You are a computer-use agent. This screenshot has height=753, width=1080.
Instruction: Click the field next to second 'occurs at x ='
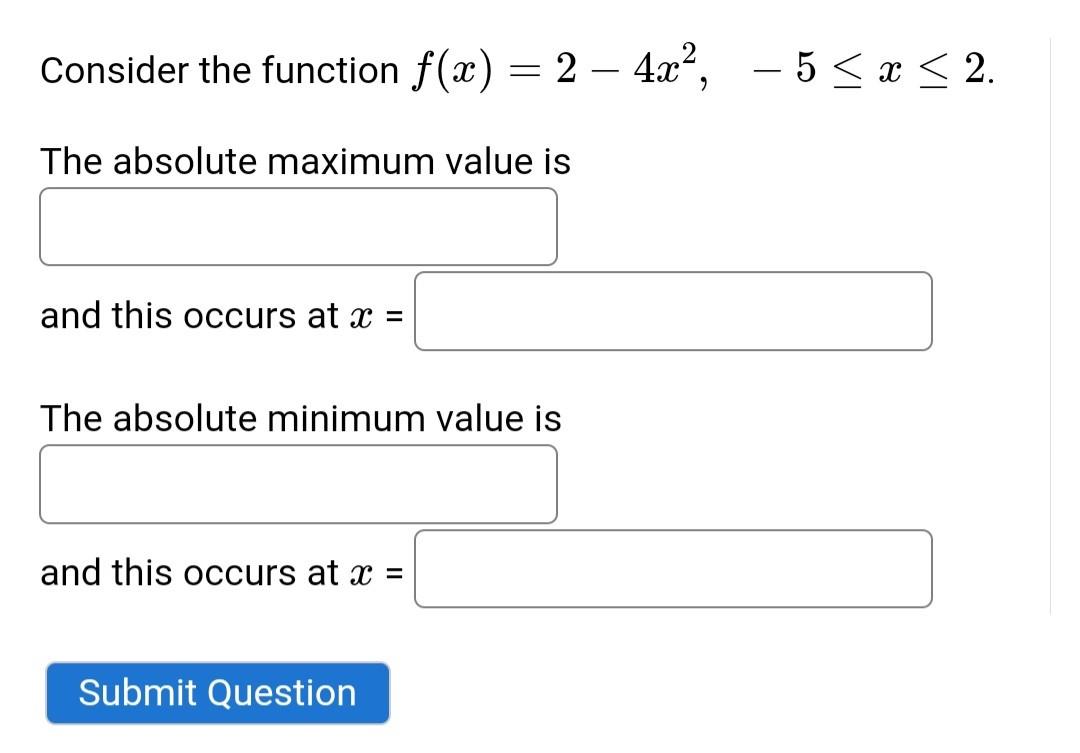tap(673, 569)
